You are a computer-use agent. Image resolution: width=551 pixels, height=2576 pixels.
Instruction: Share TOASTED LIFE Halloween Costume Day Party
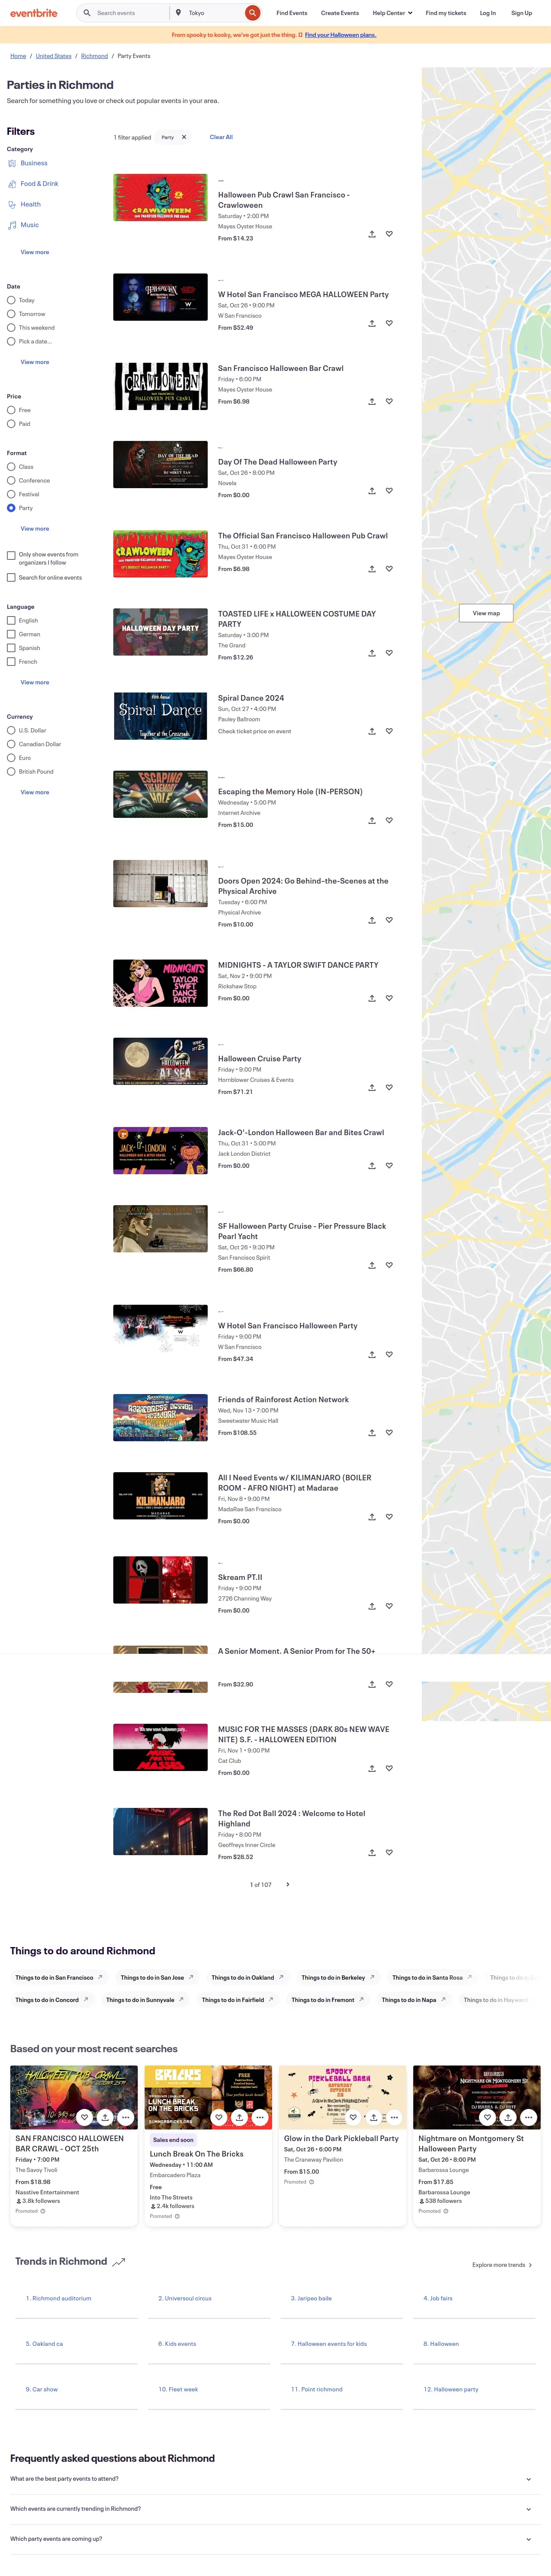372,653
